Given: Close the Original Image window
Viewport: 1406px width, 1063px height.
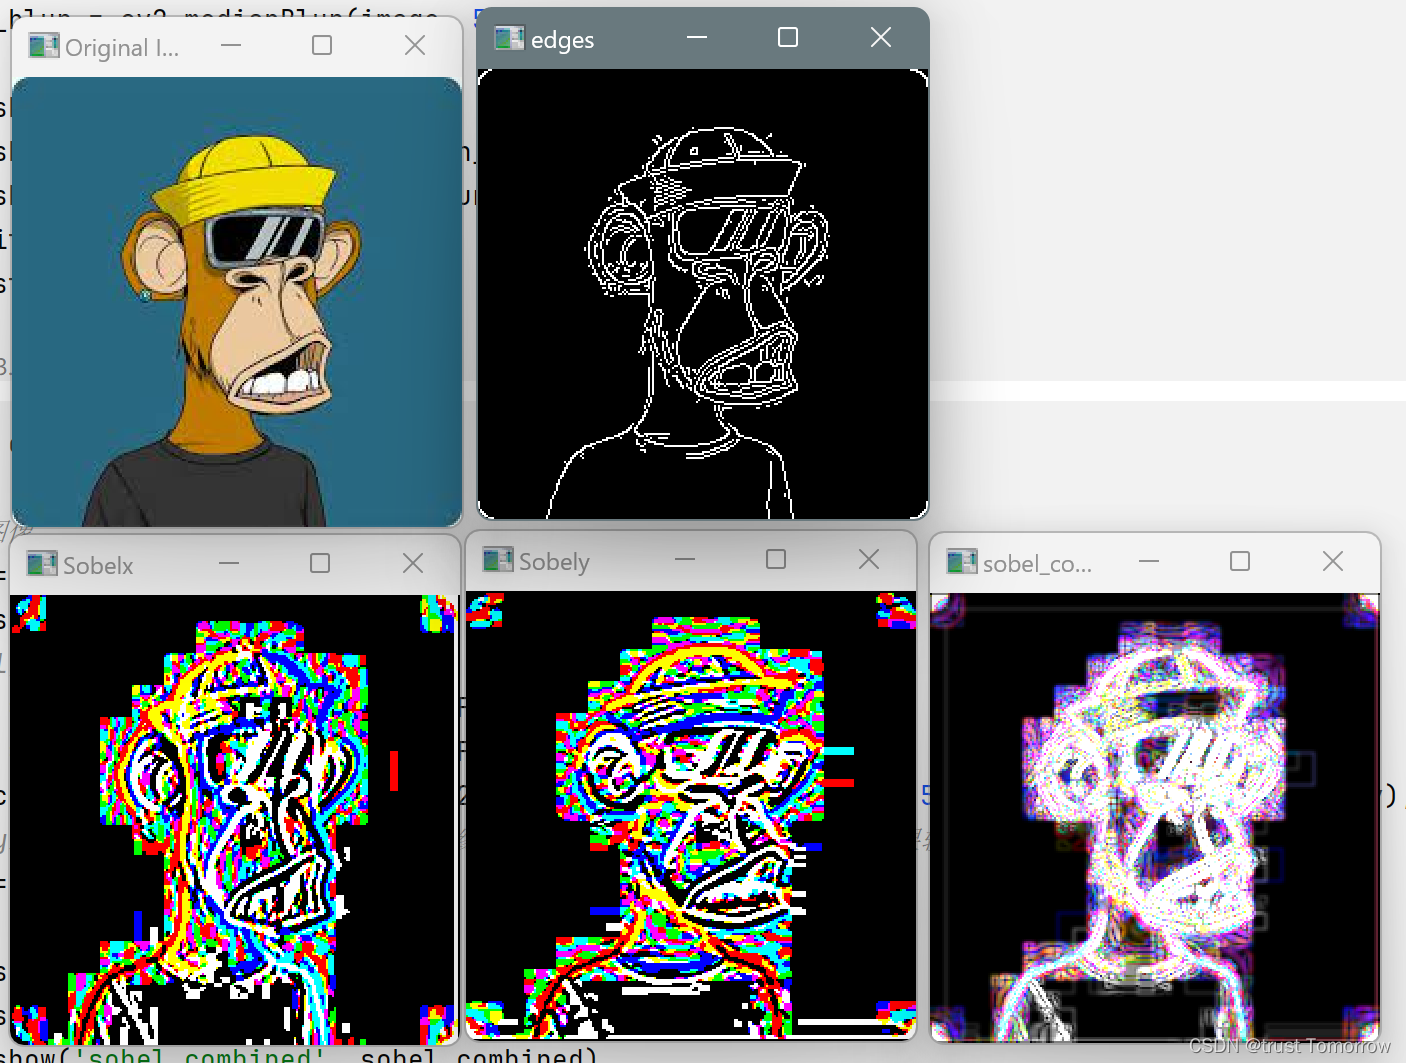Looking at the screenshot, I should tap(415, 45).
